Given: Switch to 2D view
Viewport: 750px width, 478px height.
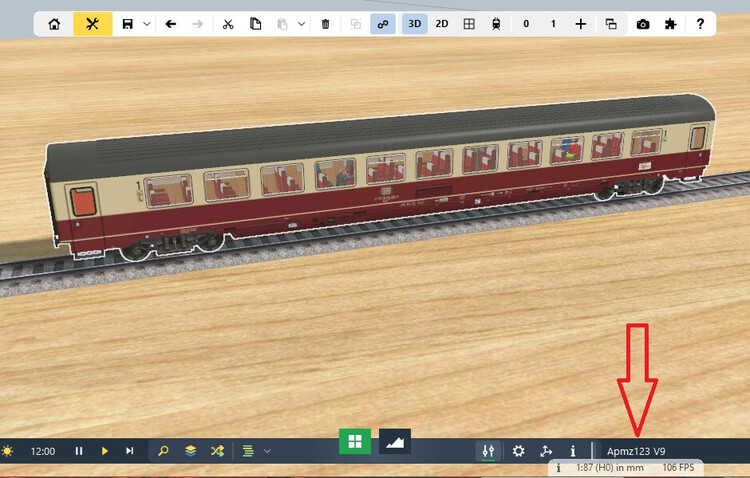Looking at the screenshot, I should pyautogui.click(x=441, y=24).
